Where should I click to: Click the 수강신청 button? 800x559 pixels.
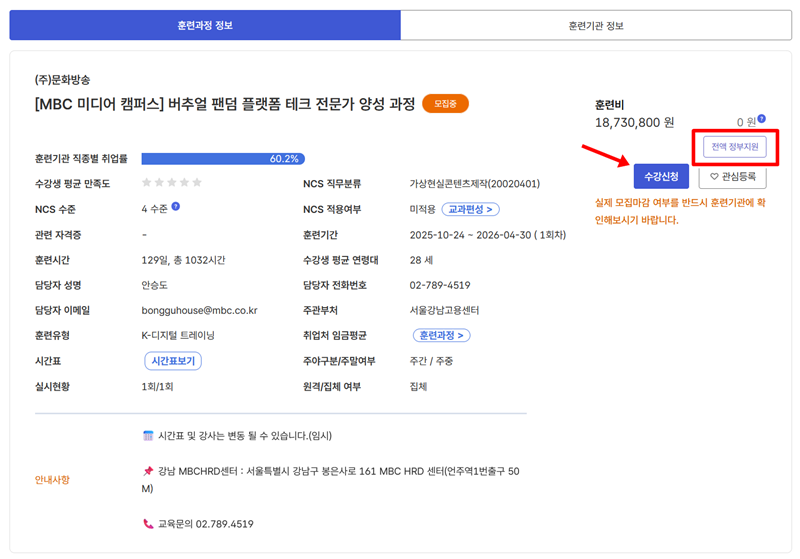pyautogui.click(x=661, y=176)
